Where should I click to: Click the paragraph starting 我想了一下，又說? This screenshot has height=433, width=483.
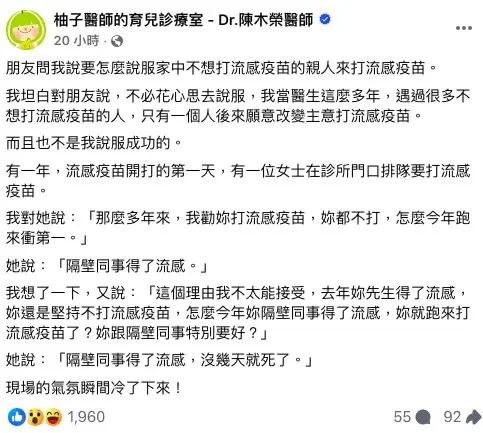pos(238,313)
